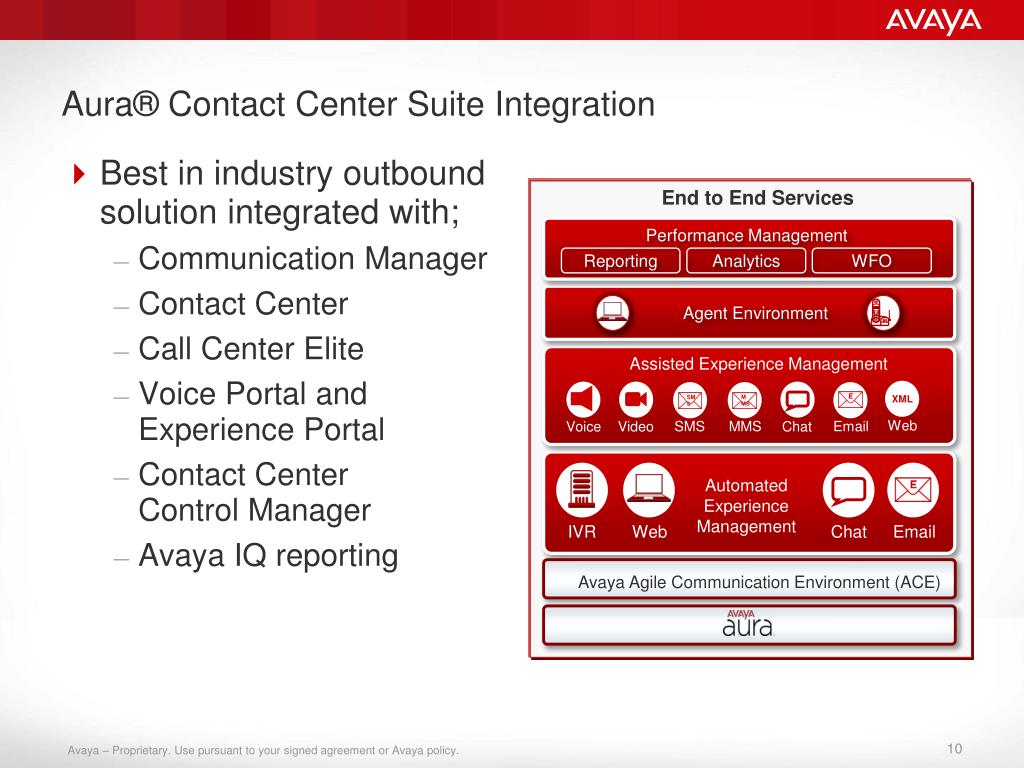
Task: Click the Chat icon in Automated Experience
Action: [x=848, y=490]
